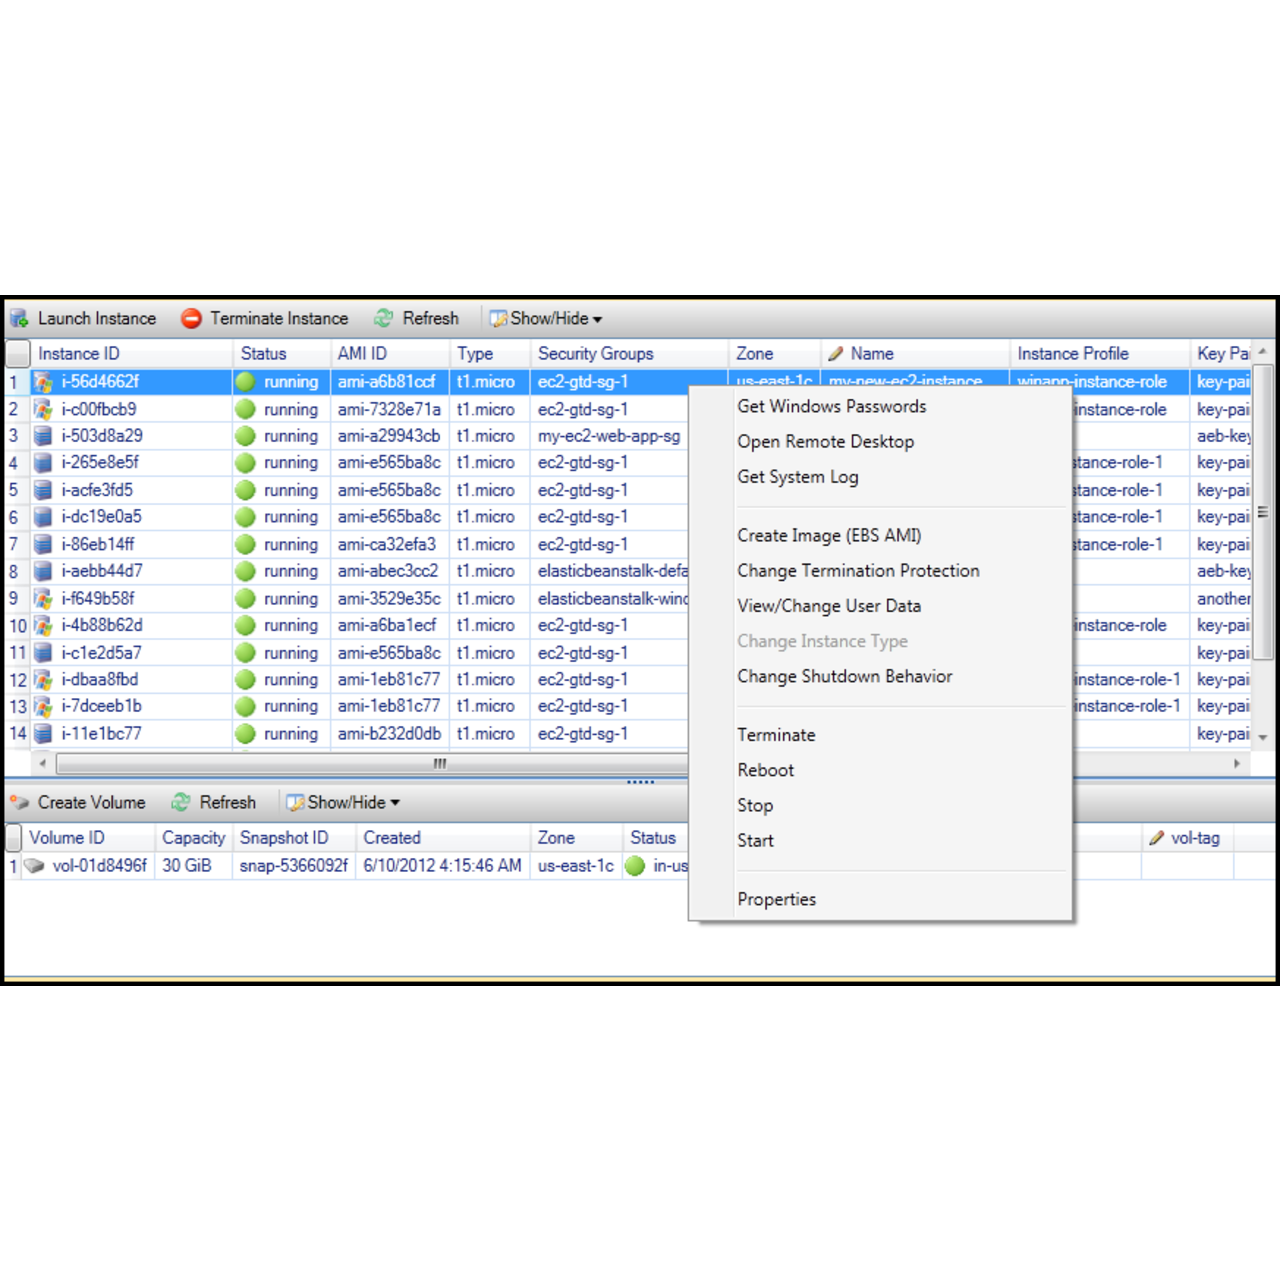Click the instance icon beside i-f649b58f
The image size is (1280, 1280).
pos(43,598)
